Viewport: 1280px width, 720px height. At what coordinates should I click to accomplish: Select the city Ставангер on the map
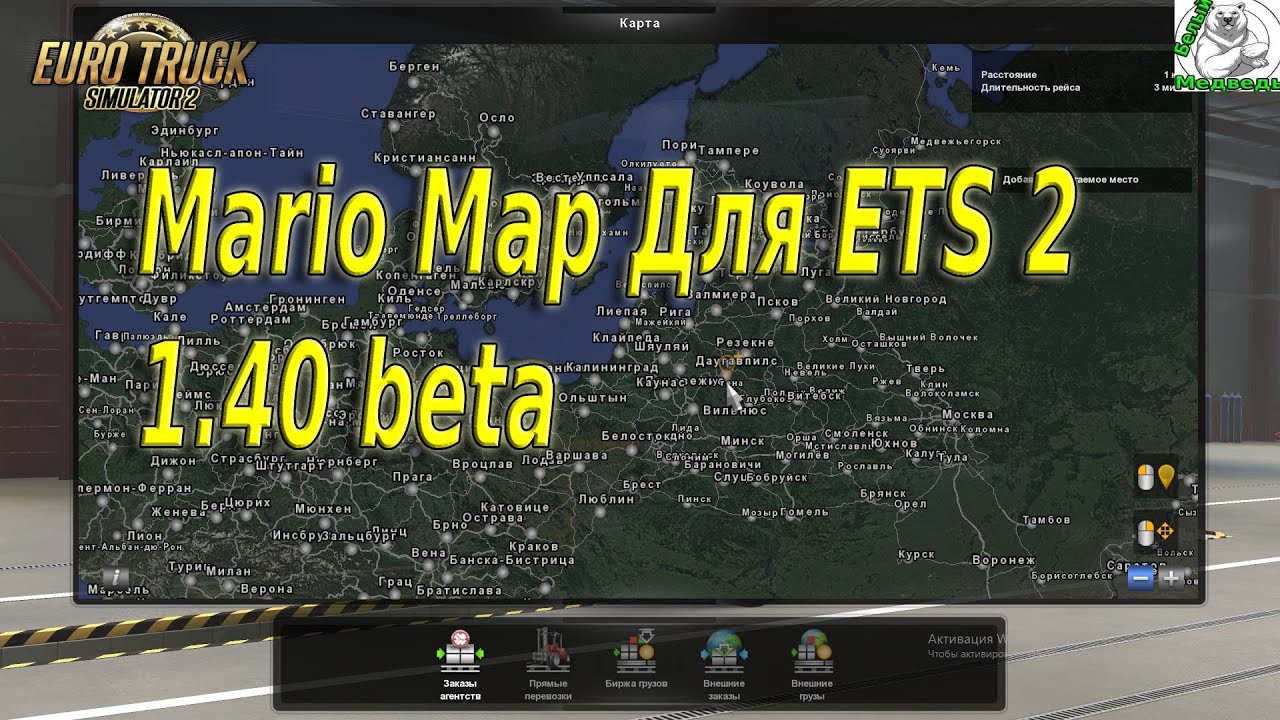(398, 114)
